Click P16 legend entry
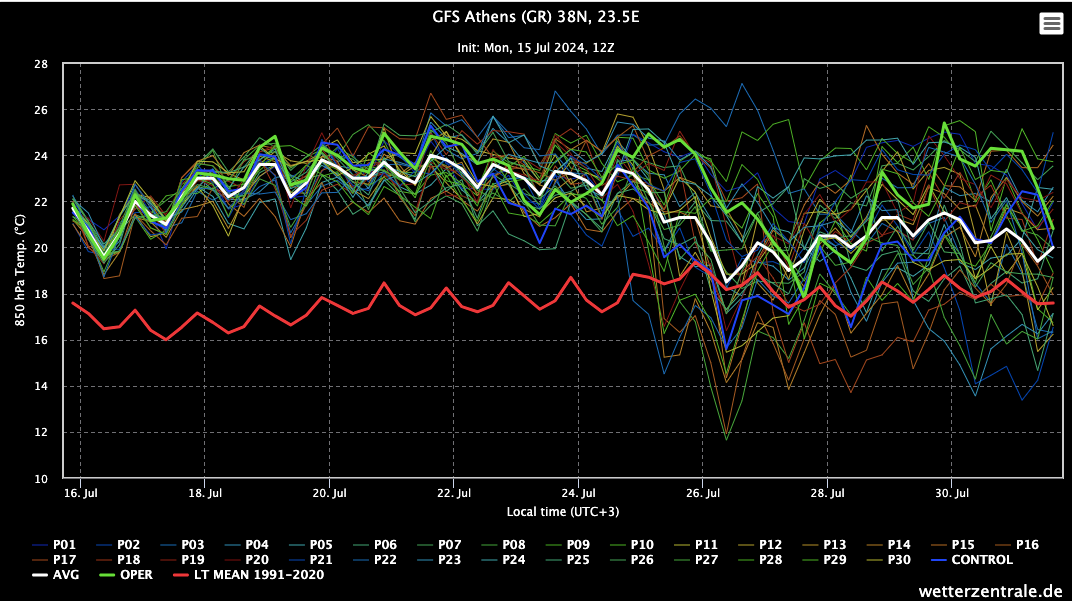Screen dimensions: 1072x601 click(x=1026, y=545)
